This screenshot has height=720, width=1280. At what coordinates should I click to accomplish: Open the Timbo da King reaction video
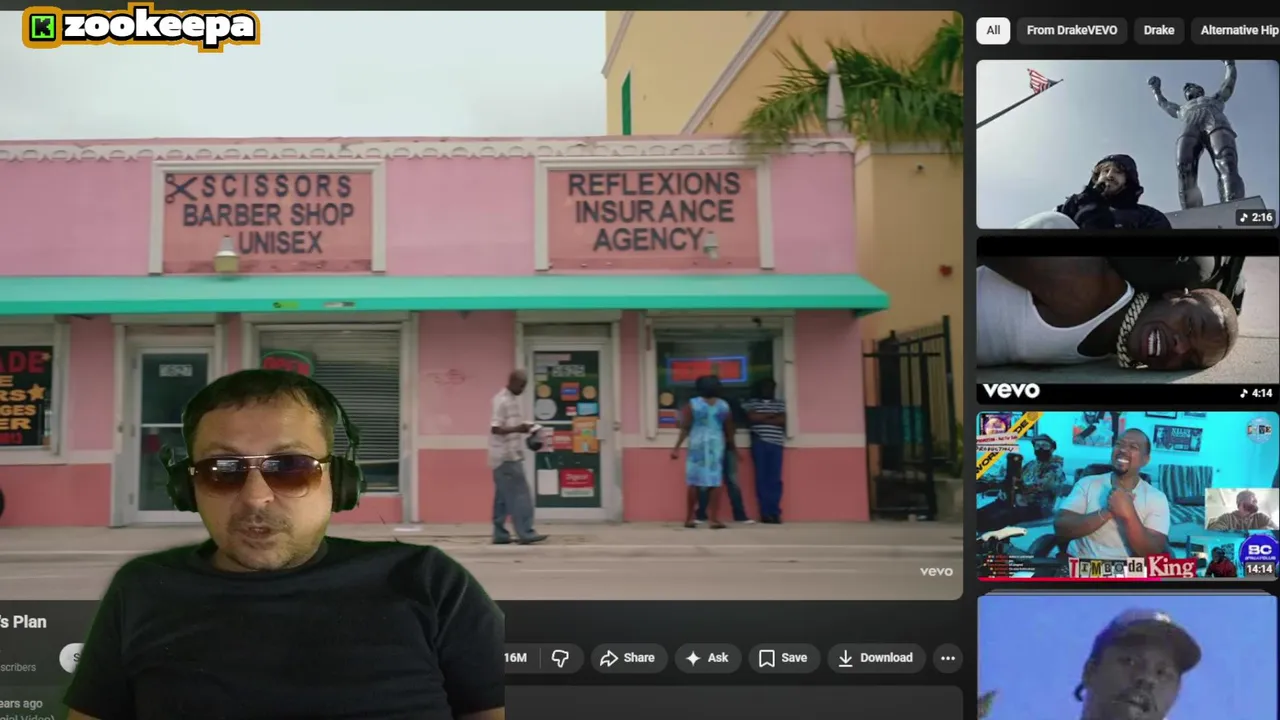pyautogui.click(x=1128, y=496)
